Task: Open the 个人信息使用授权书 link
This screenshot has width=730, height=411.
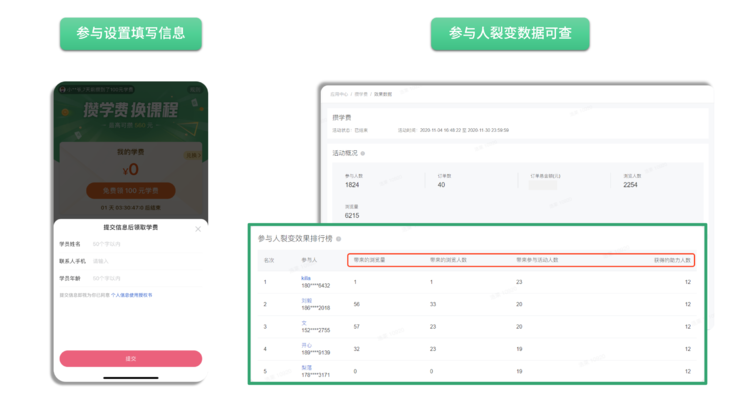Action: (131, 295)
